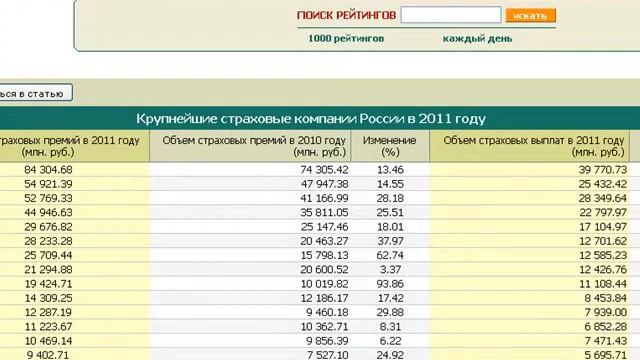
Task: Click the orange искать search button
Action: click(531, 16)
